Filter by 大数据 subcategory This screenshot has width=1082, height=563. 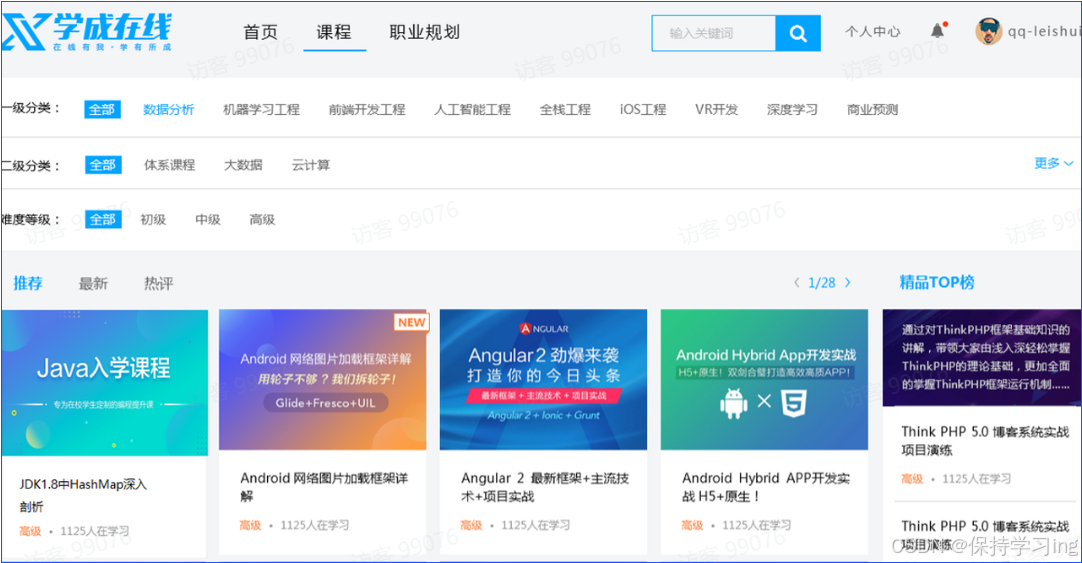243,165
